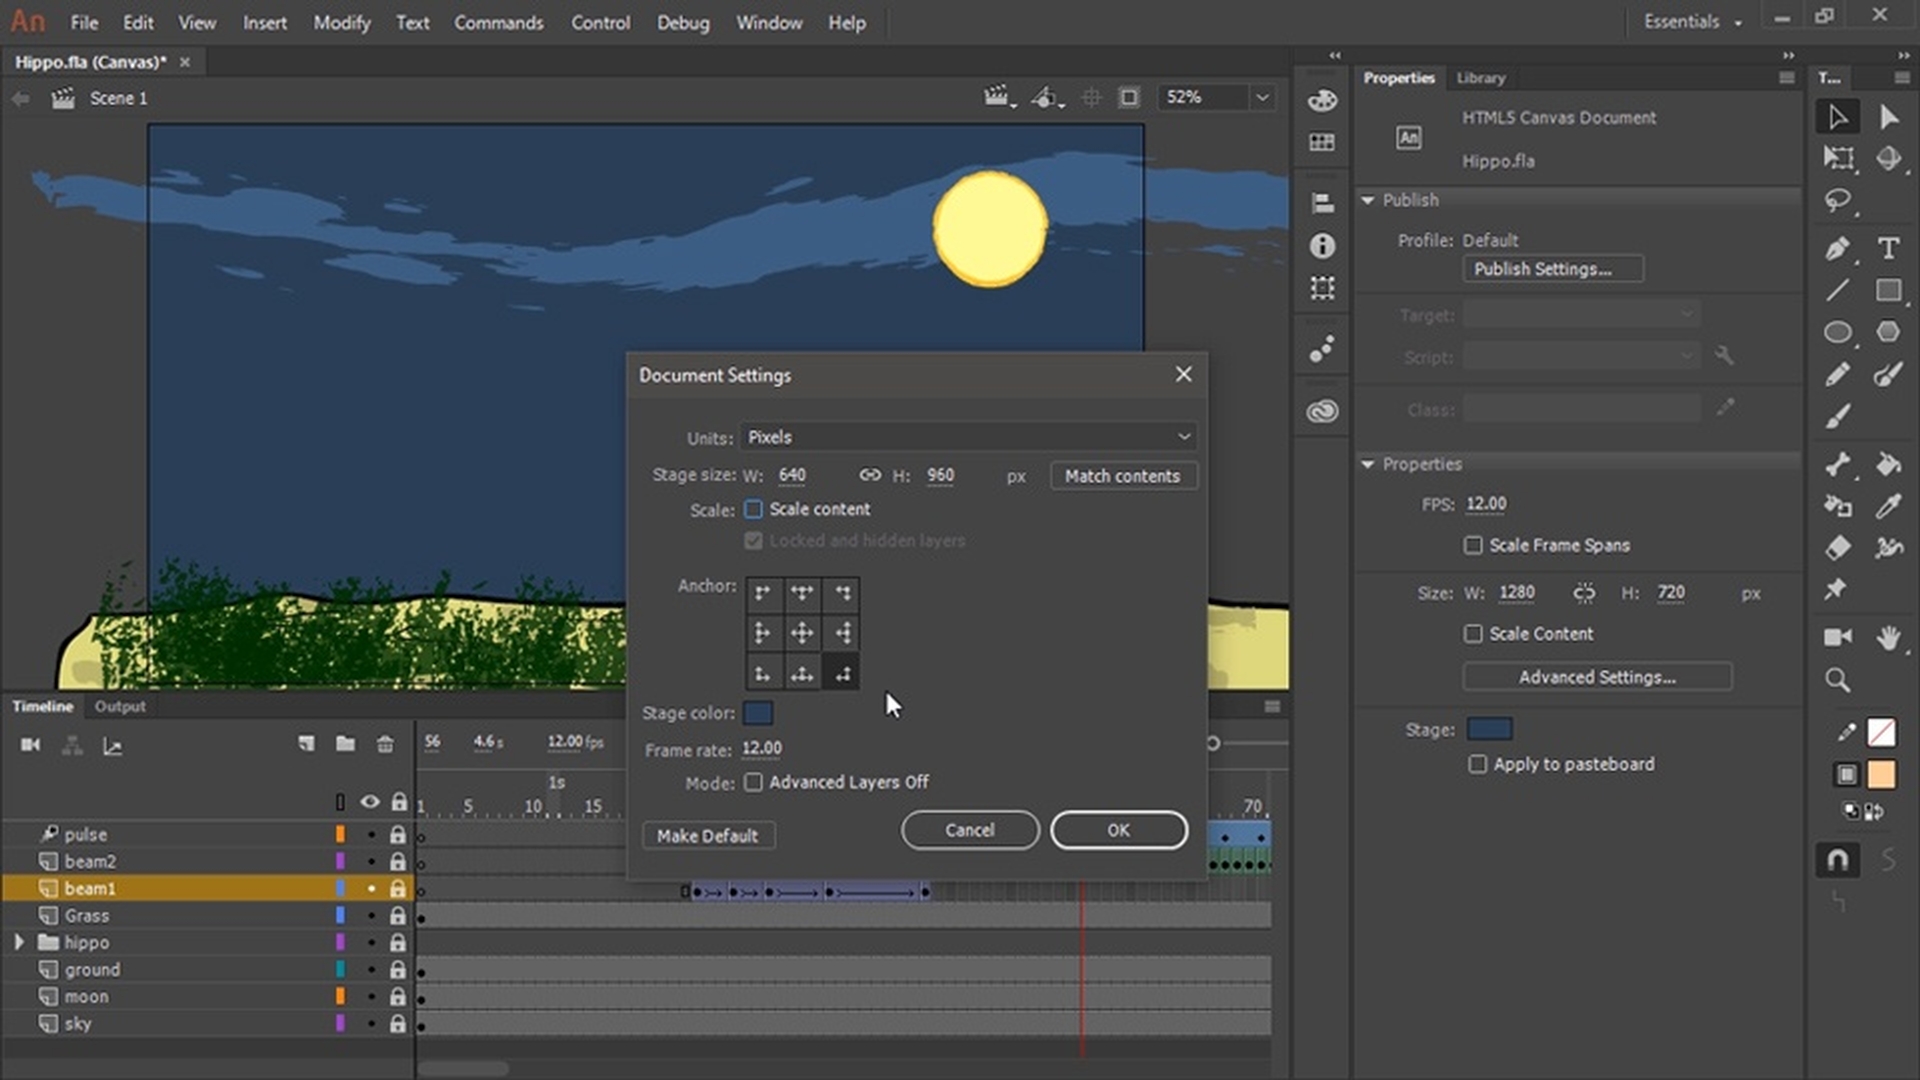
Task: Select the Text tool
Action: [x=1890, y=248]
